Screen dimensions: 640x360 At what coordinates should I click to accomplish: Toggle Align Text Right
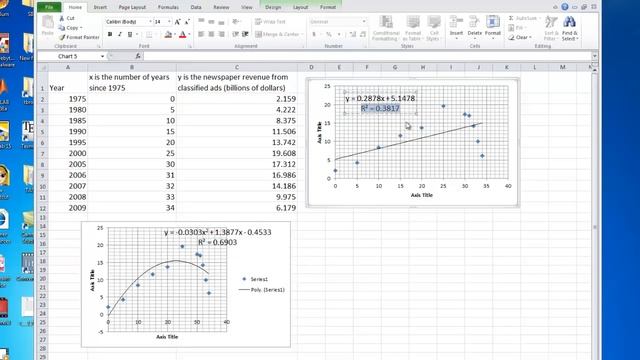[x=221, y=34]
